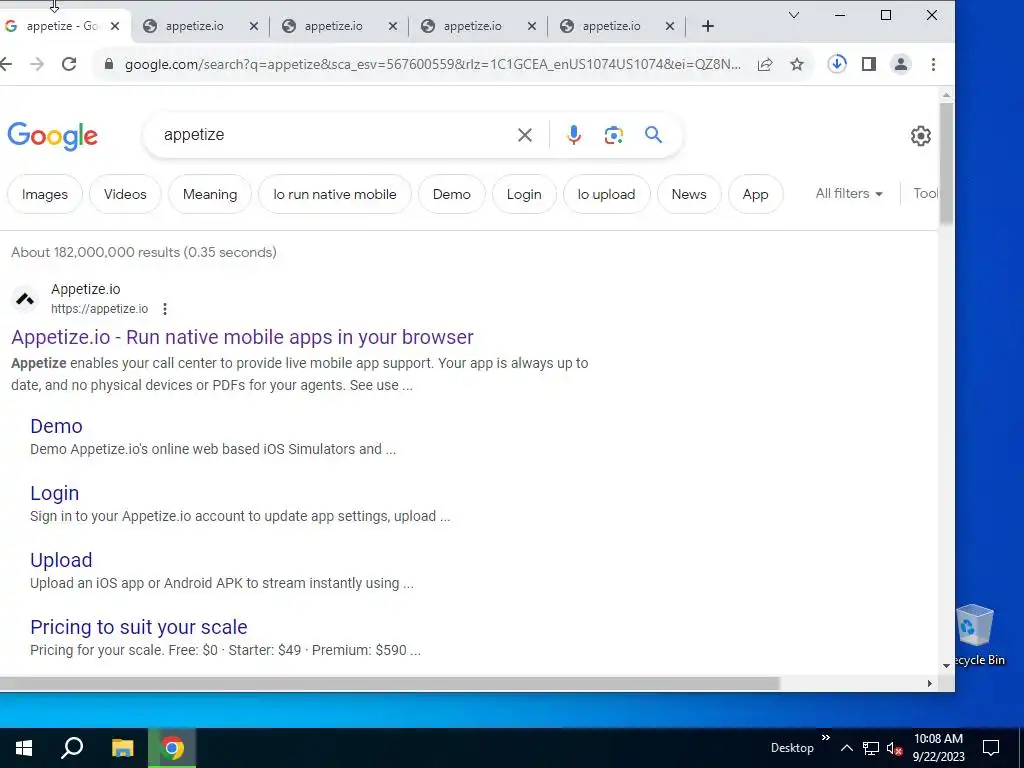The width and height of the screenshot is (1024, 768).
Task: Open File Explorer from the taskbar
Action: [x=122, y=748]
